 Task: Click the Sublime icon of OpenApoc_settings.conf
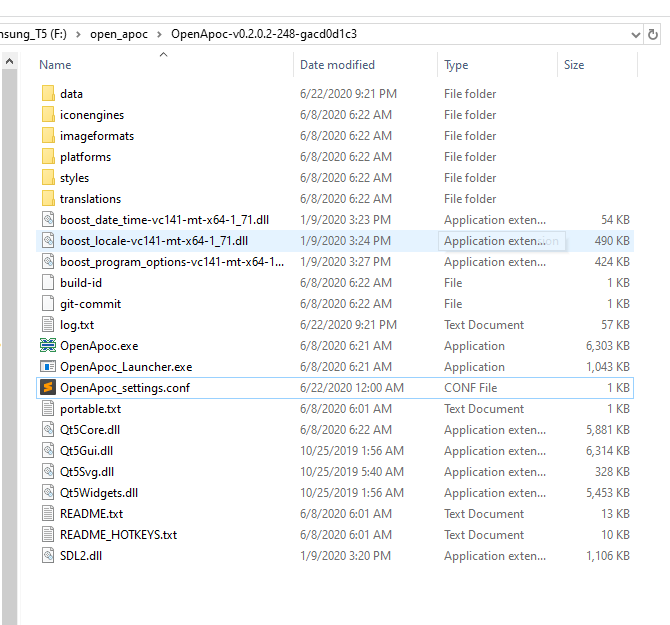point(48,387)
